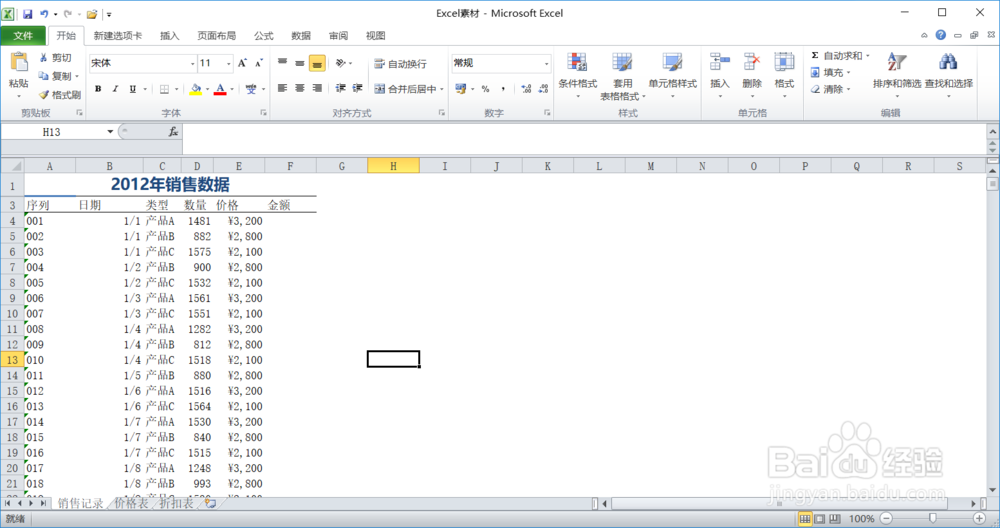Click the Borders icon

click(x=164, y=89)
